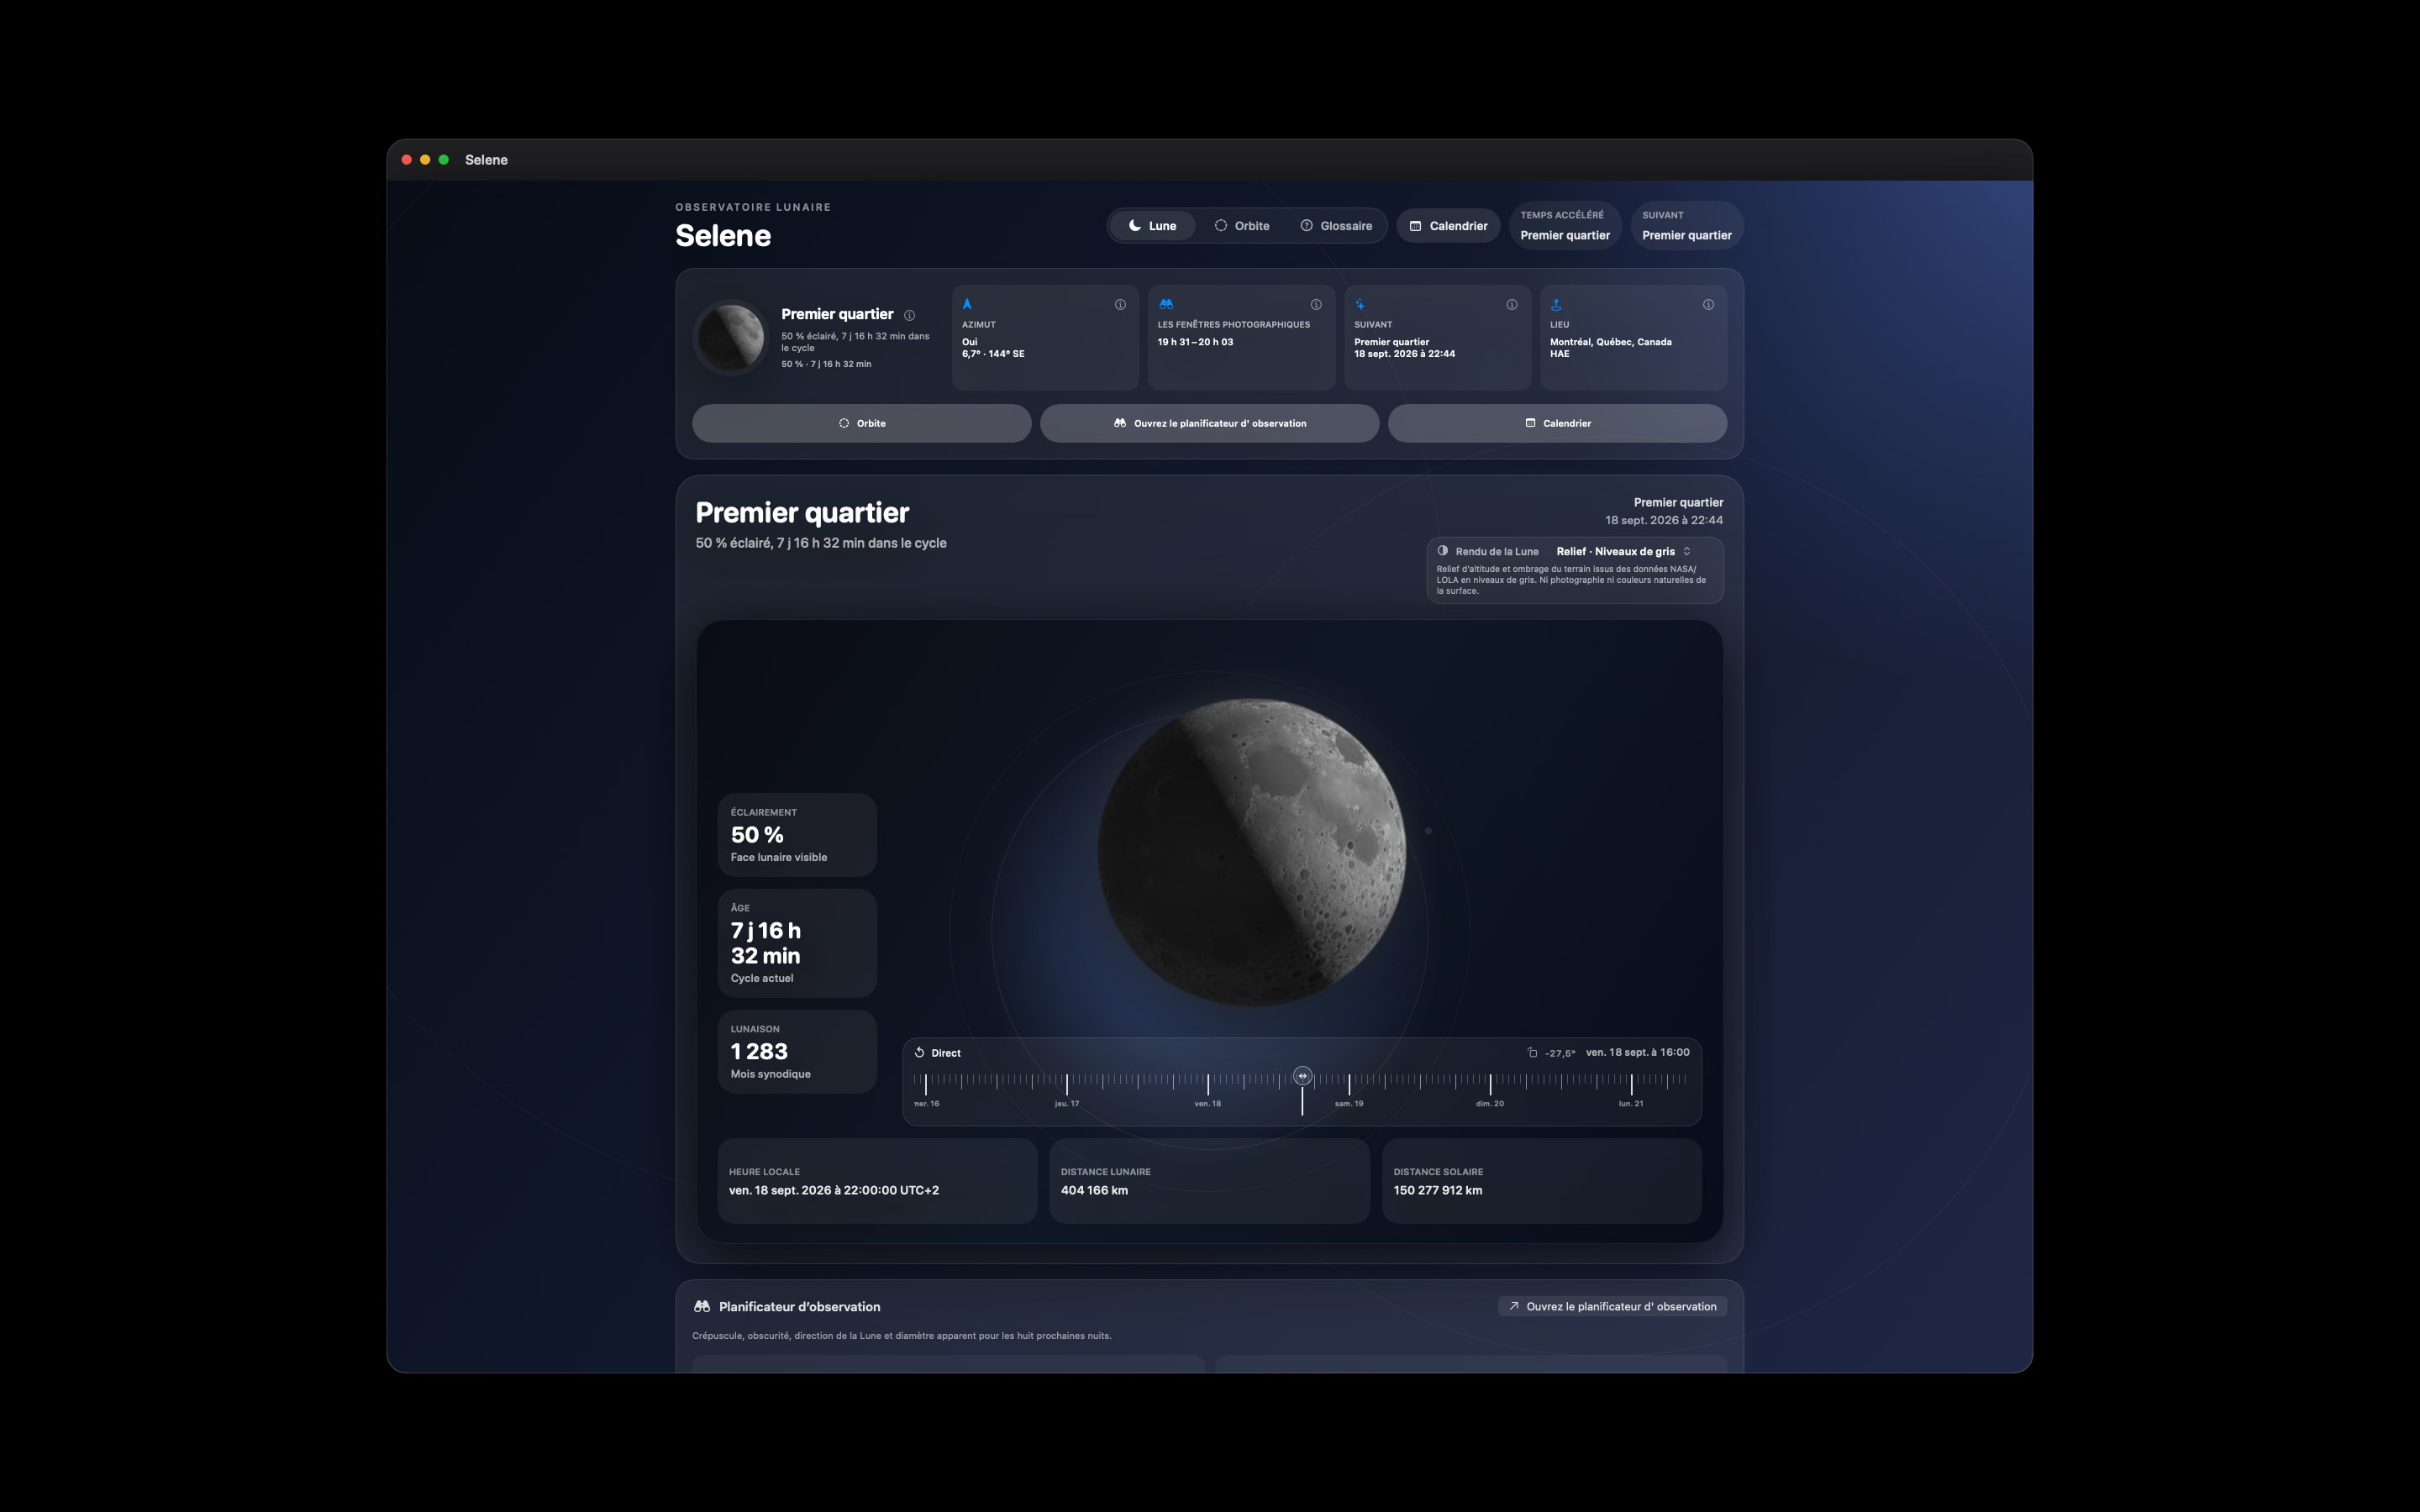The image size is (2420, 1512).
Task: Jump to Suivant Premier quartier pill
Action: tap(1687, 226)
